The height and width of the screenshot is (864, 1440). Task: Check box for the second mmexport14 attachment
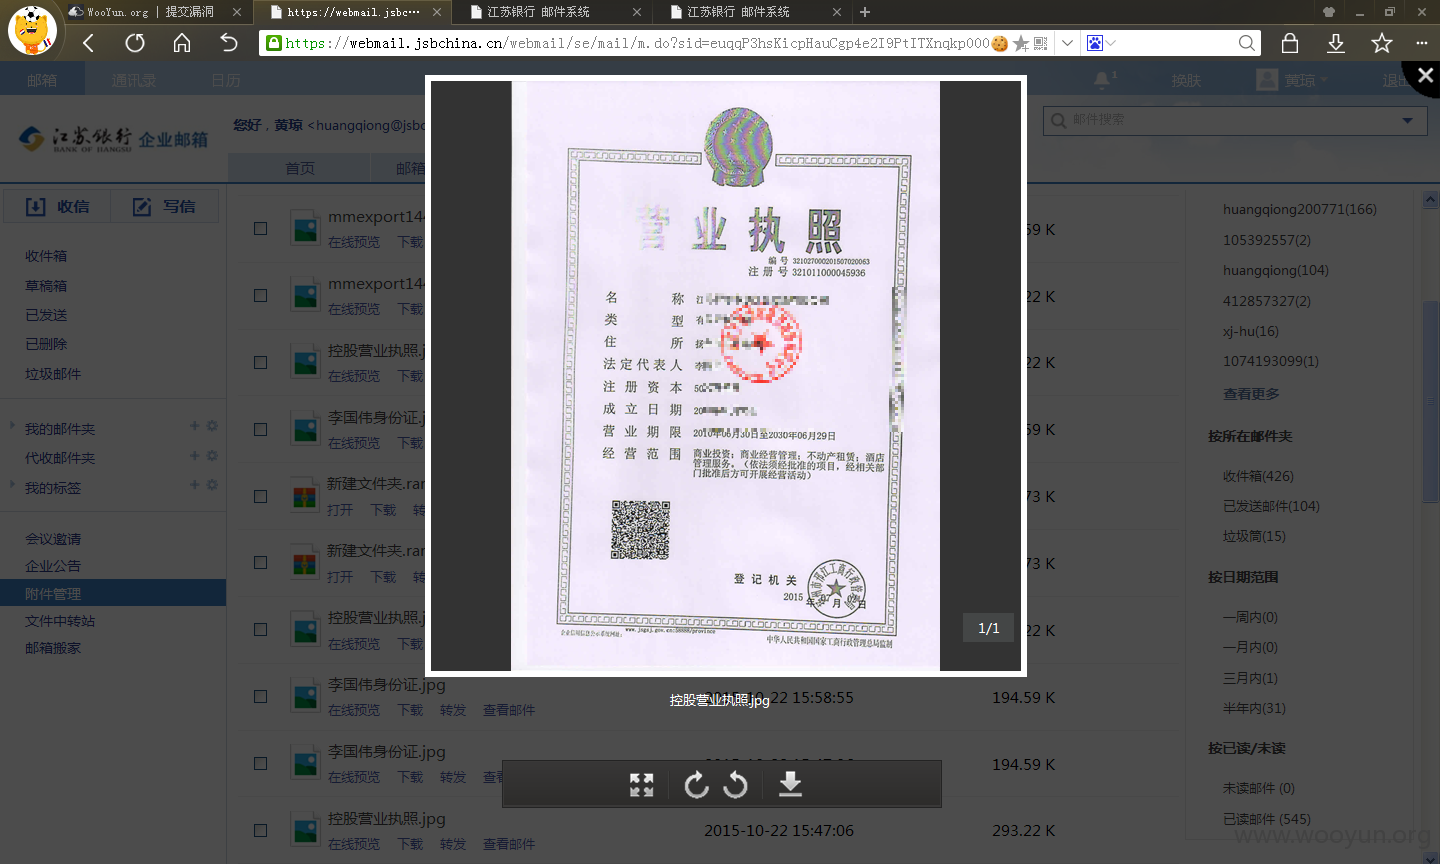tap(261, 295)
